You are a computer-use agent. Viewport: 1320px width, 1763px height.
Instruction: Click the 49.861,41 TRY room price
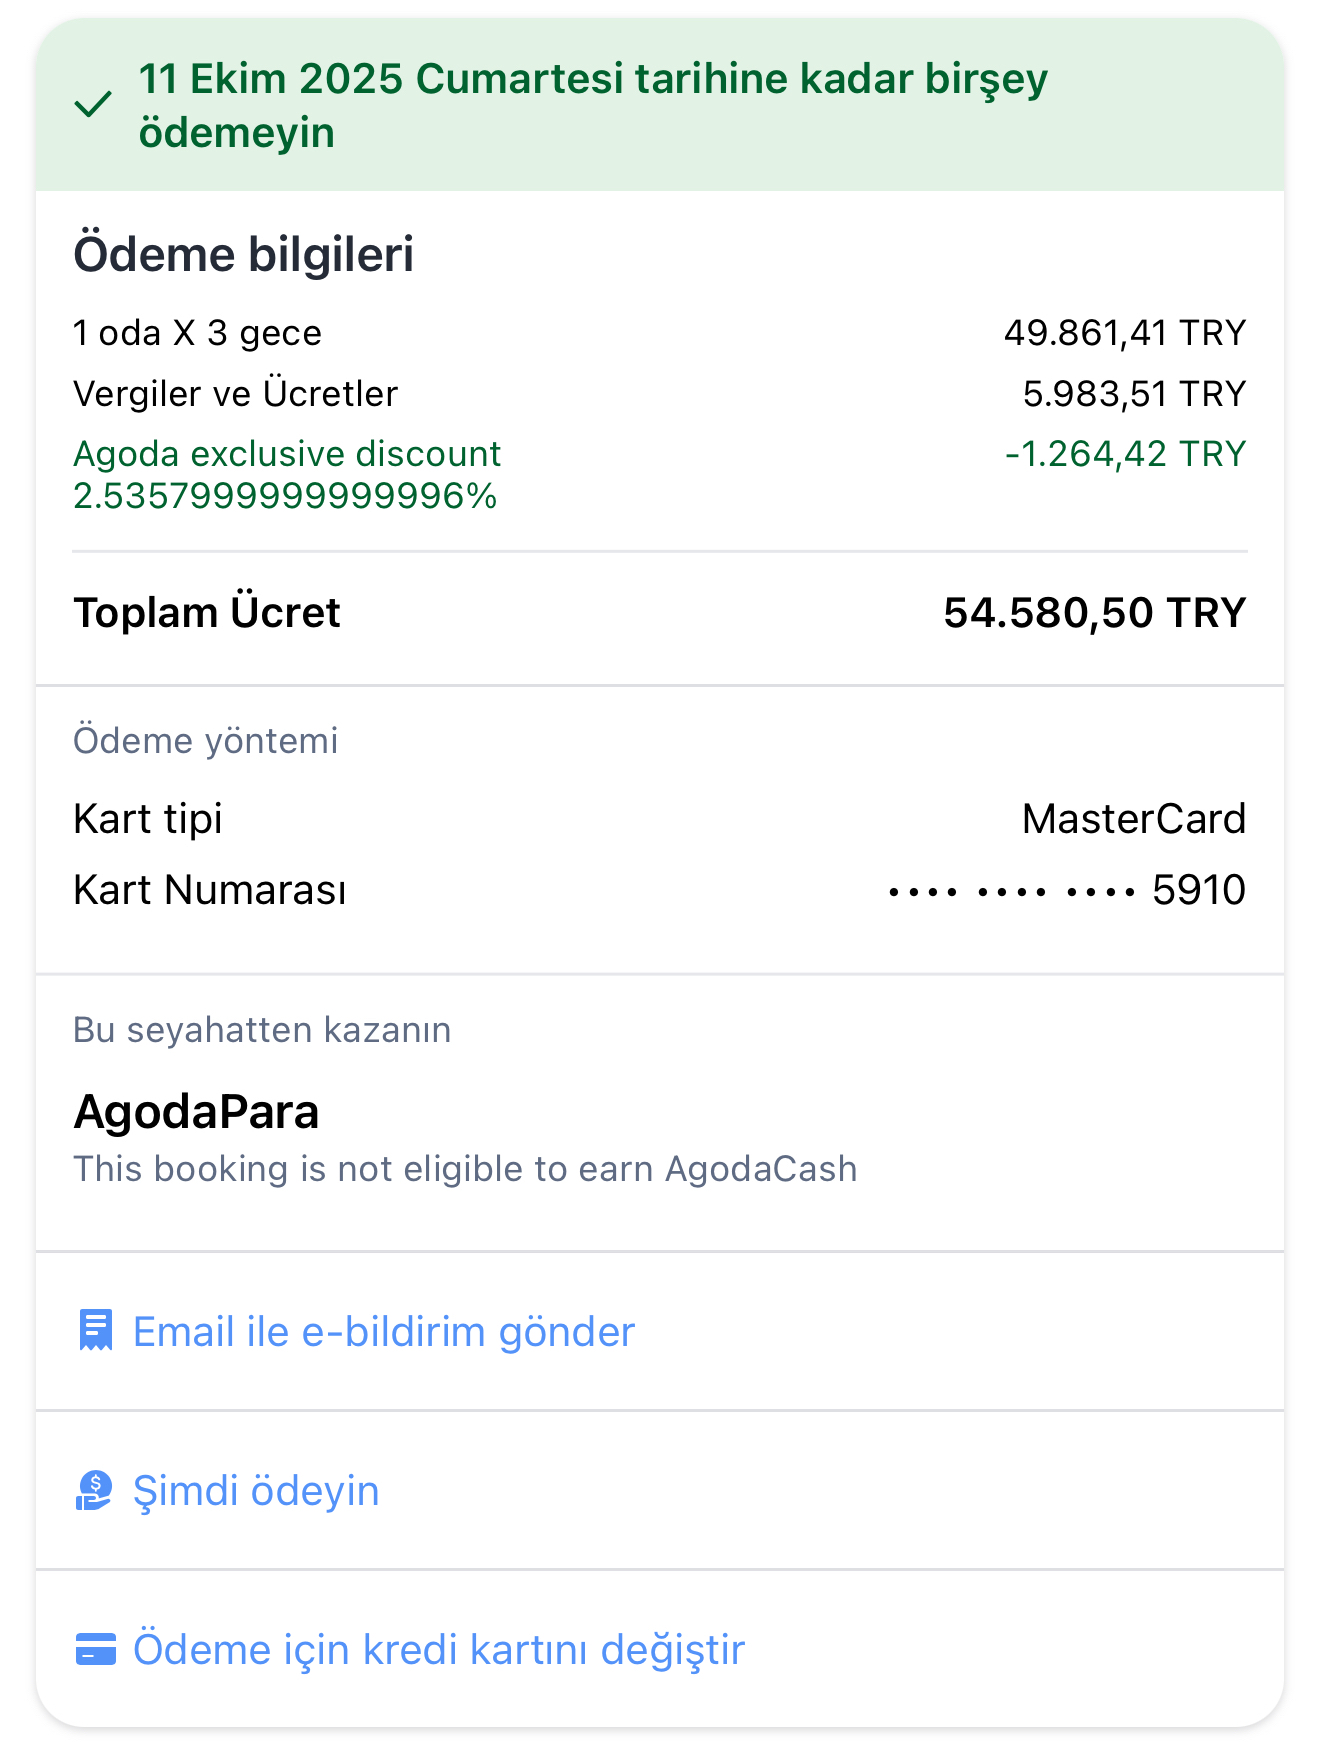click(1125, 333)
